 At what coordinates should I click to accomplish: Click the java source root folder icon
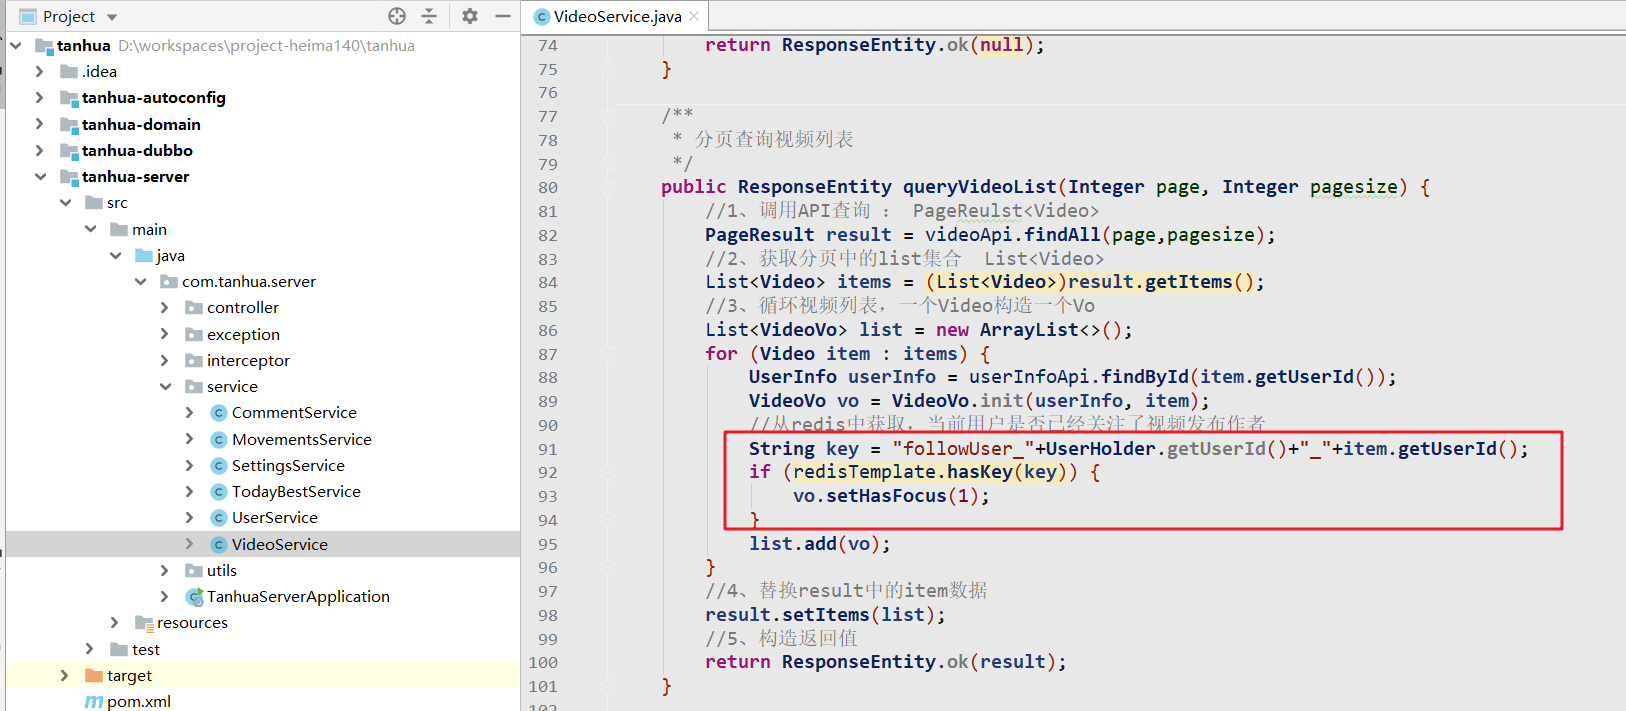point(144,255)
